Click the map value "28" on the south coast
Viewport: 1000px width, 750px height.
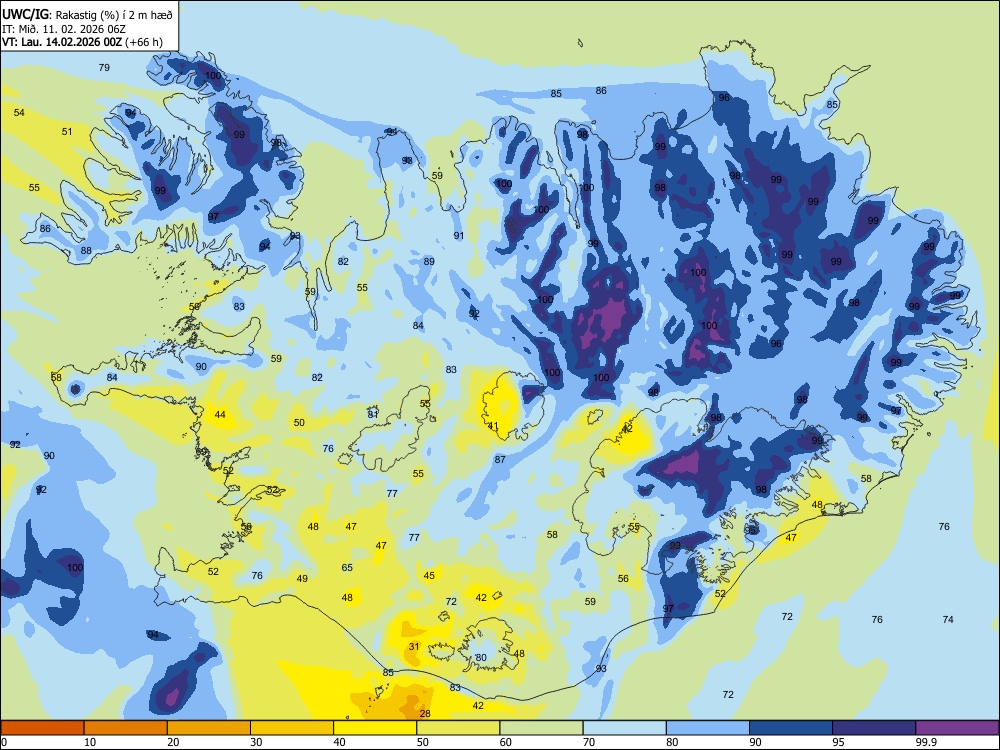point(425,713)
